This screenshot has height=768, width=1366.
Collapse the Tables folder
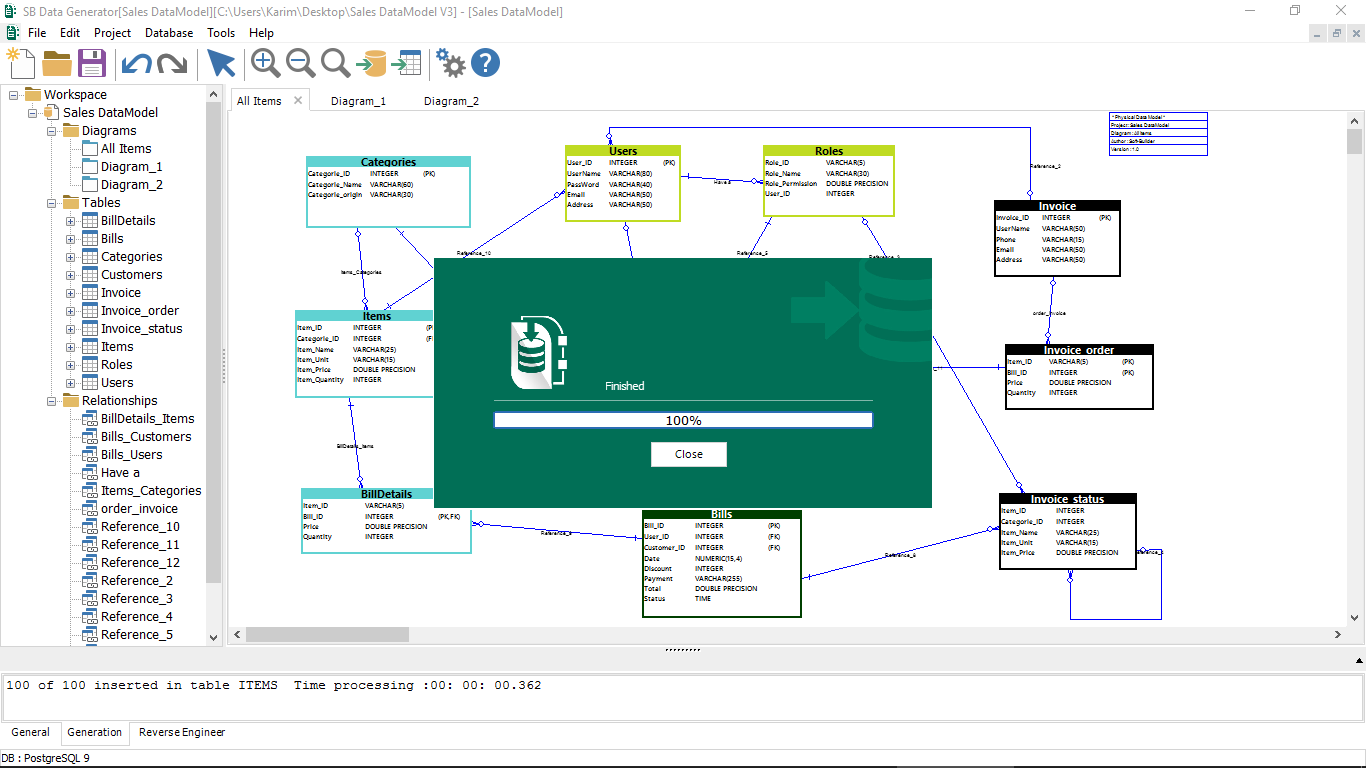coord(52,203)
